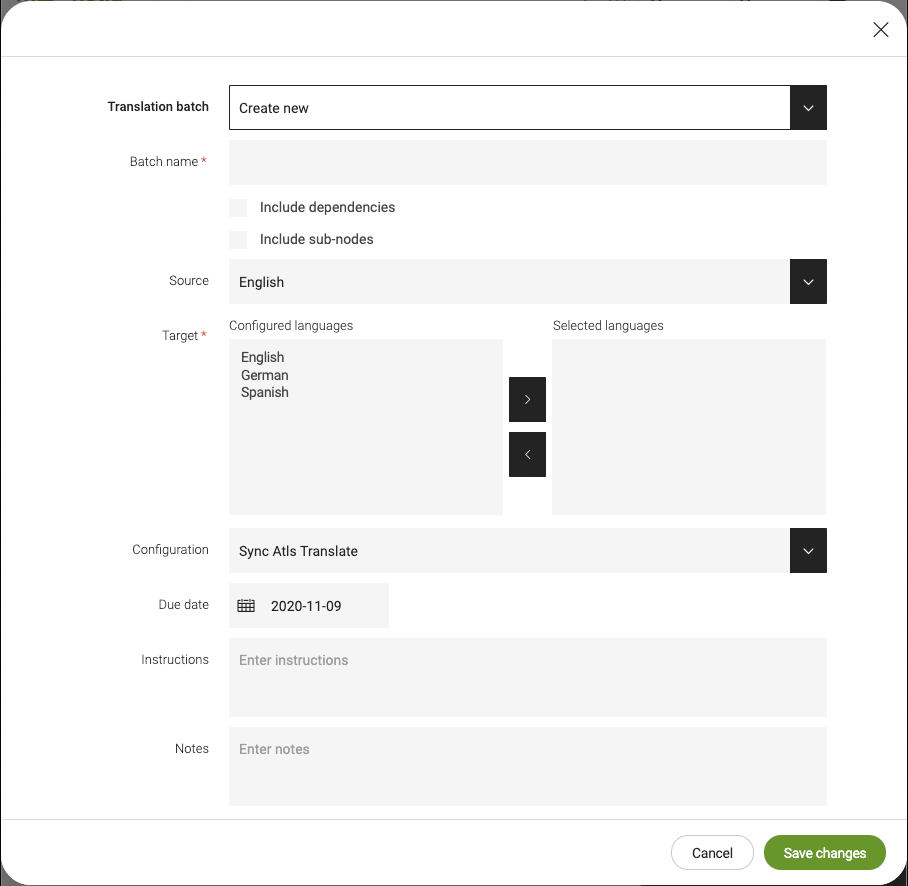Image resolution: width=908 pixels, height=886 pixels.
Task: Open the Translation batch dropdown arrow
Action: pos(808,108)
